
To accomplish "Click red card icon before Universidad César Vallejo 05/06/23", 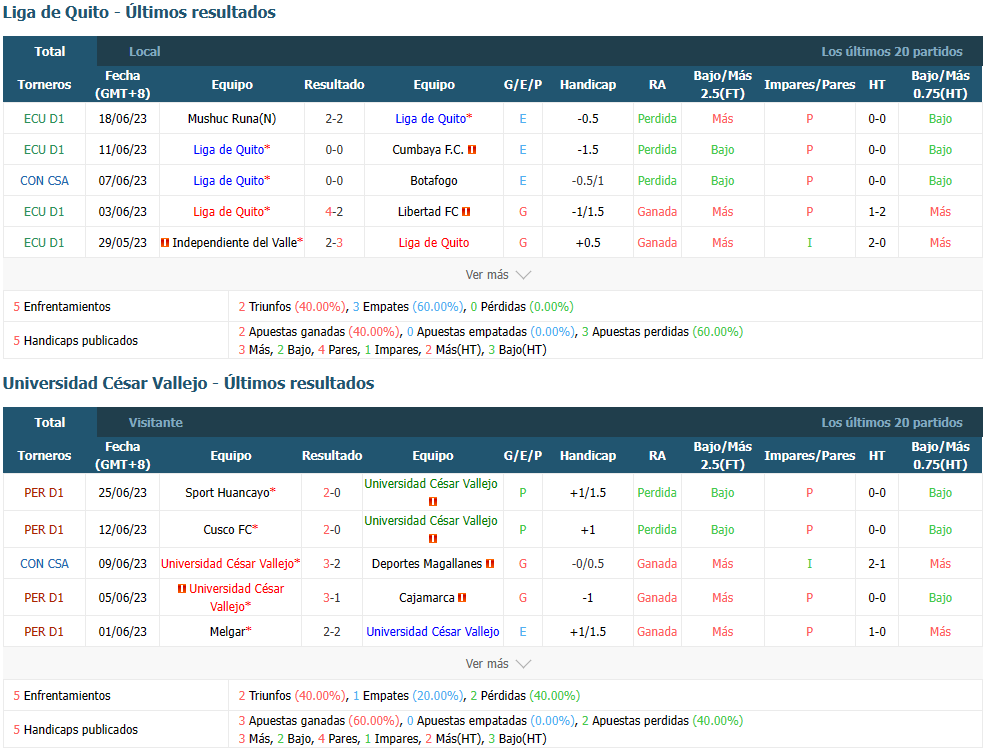I will pos(182,588).
